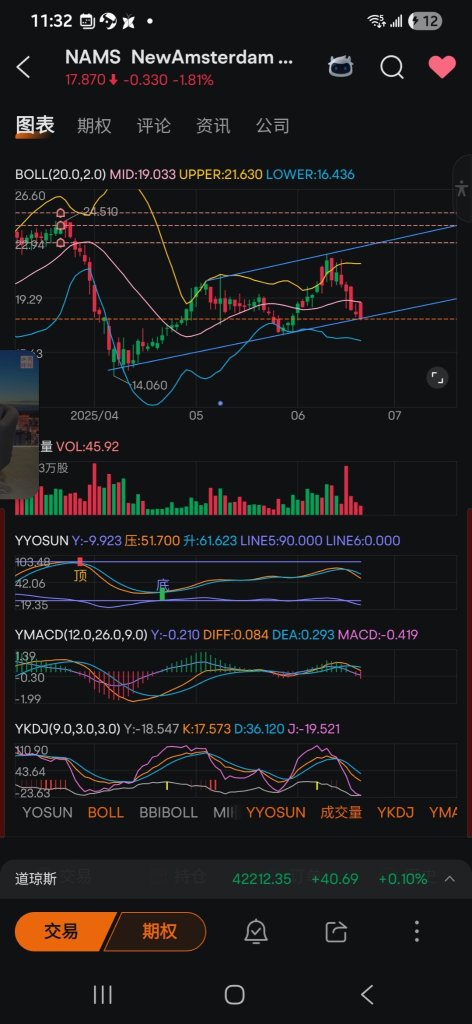Select the YYOSUN indicator
Screen dimensions: 472x1024
(275, 812)
